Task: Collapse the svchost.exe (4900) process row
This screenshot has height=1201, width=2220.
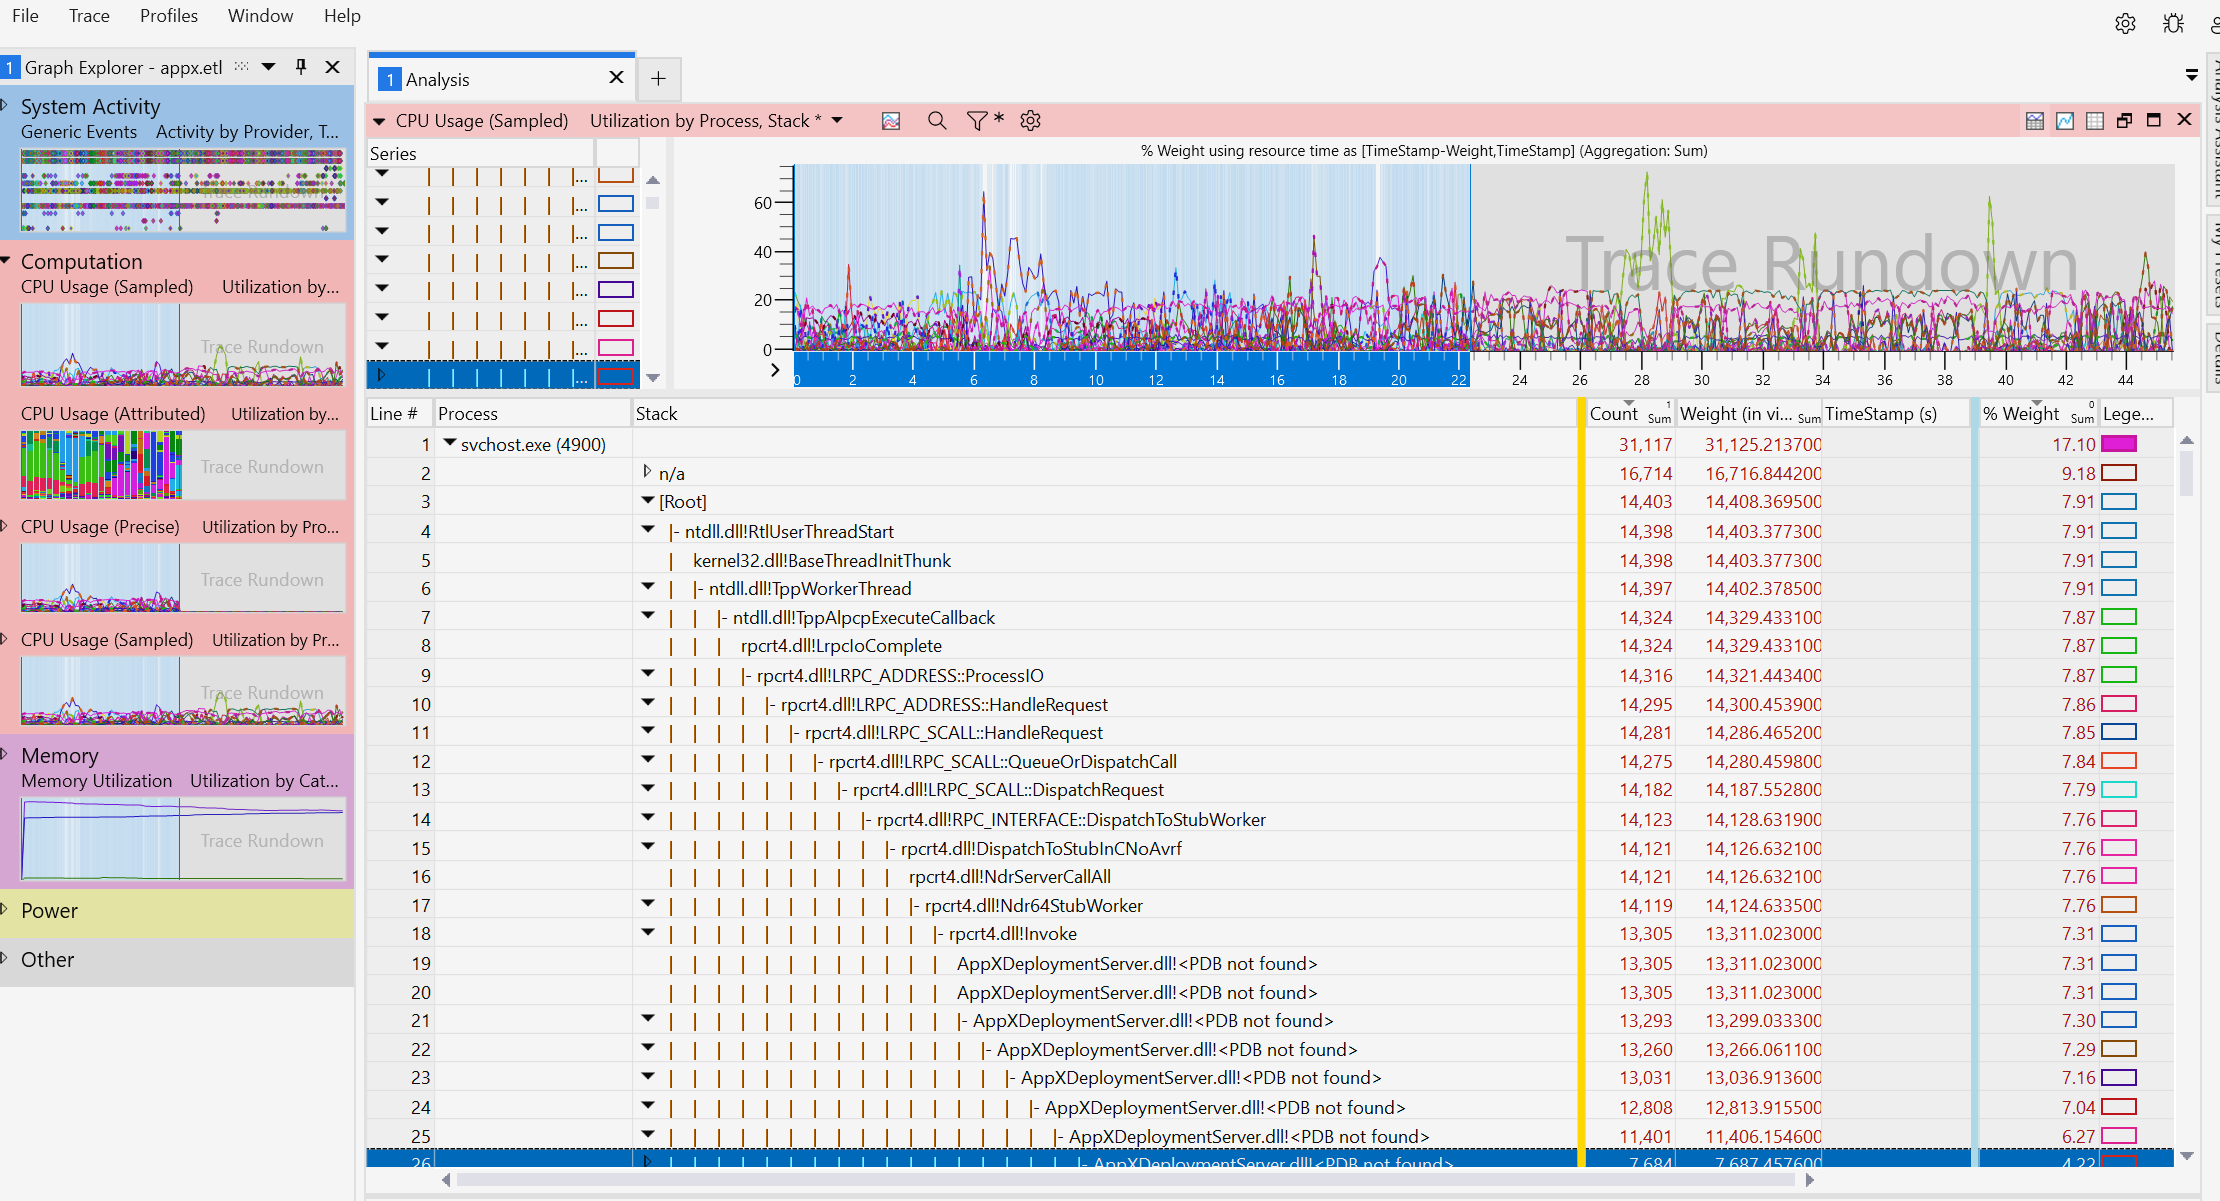Action: (450, 443)
